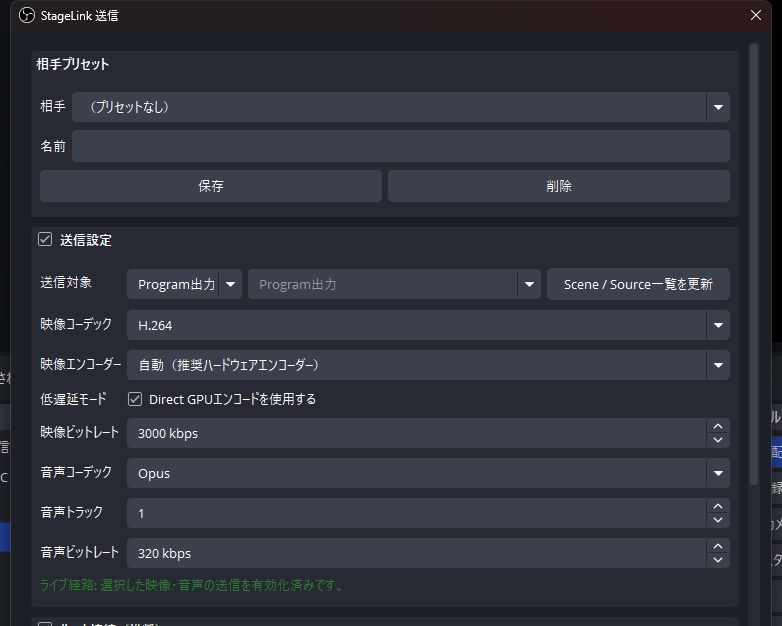Close the StageLink 送信 dialog
The image size is (782, 626).
pos(756,15)
